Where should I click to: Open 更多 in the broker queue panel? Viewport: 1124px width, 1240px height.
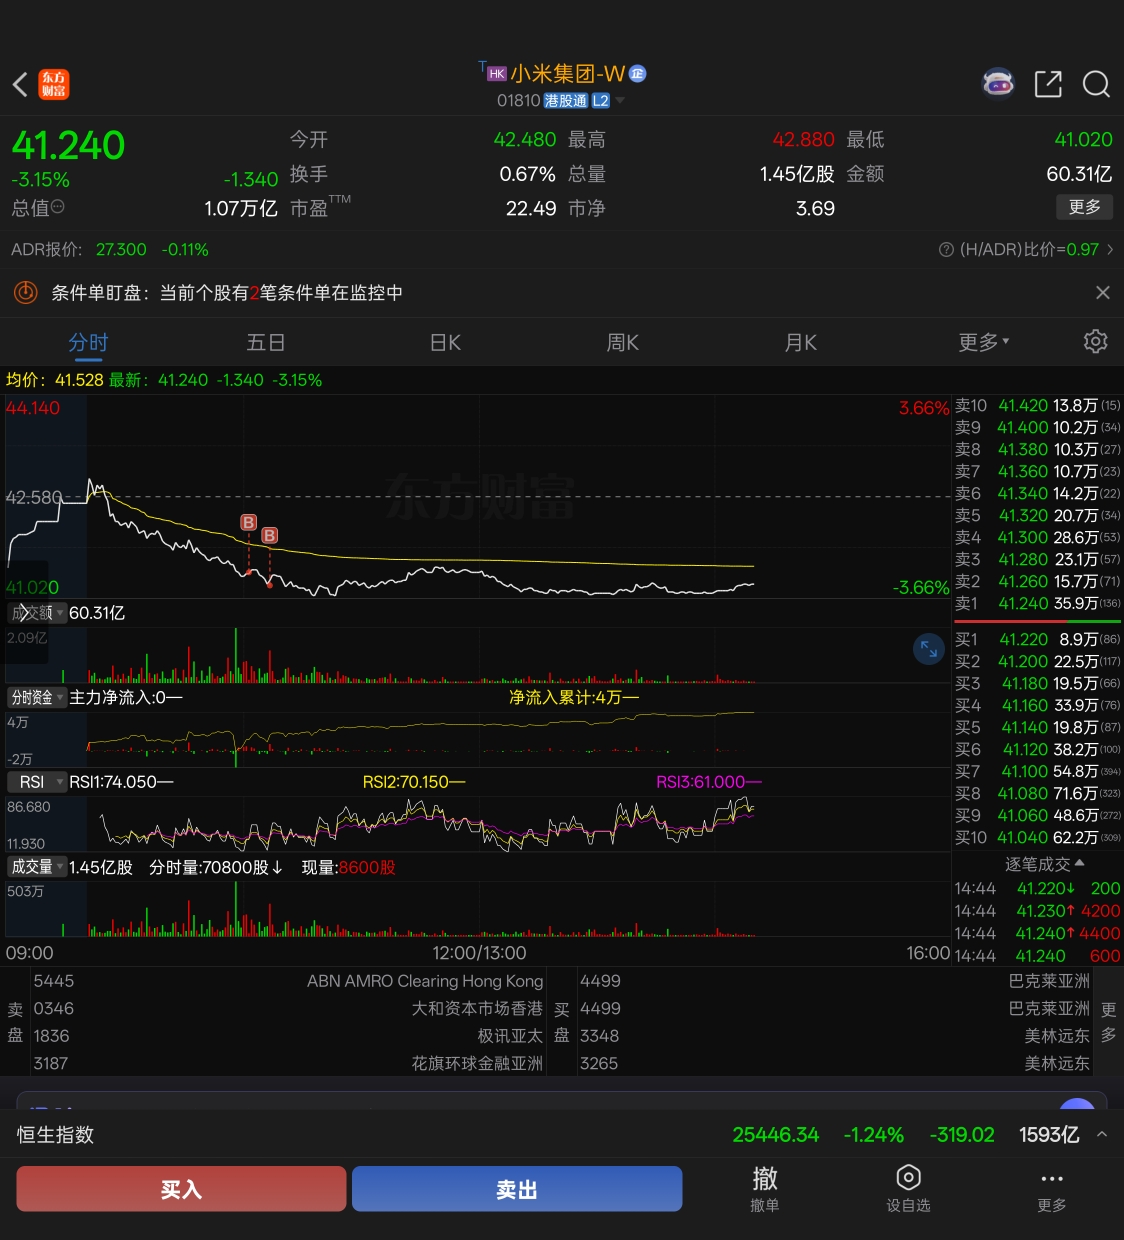(1108, 1022)
